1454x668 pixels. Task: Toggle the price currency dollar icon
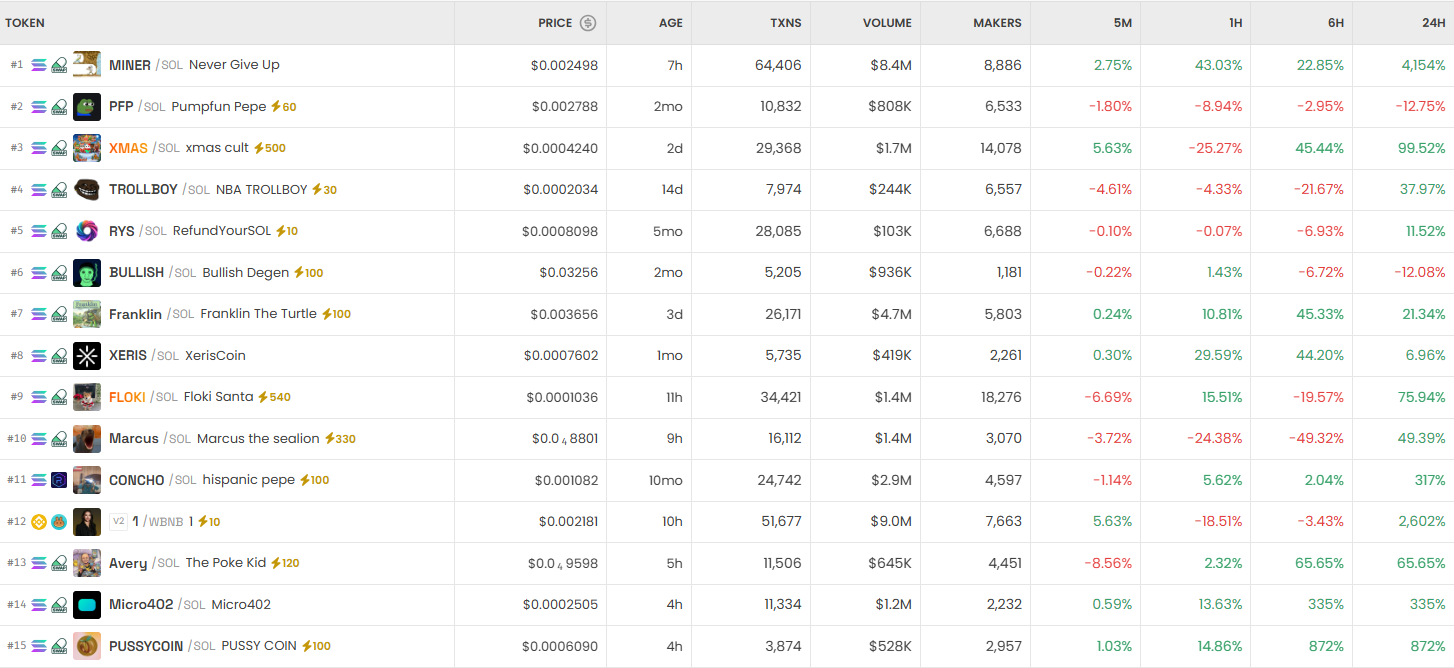588,23
